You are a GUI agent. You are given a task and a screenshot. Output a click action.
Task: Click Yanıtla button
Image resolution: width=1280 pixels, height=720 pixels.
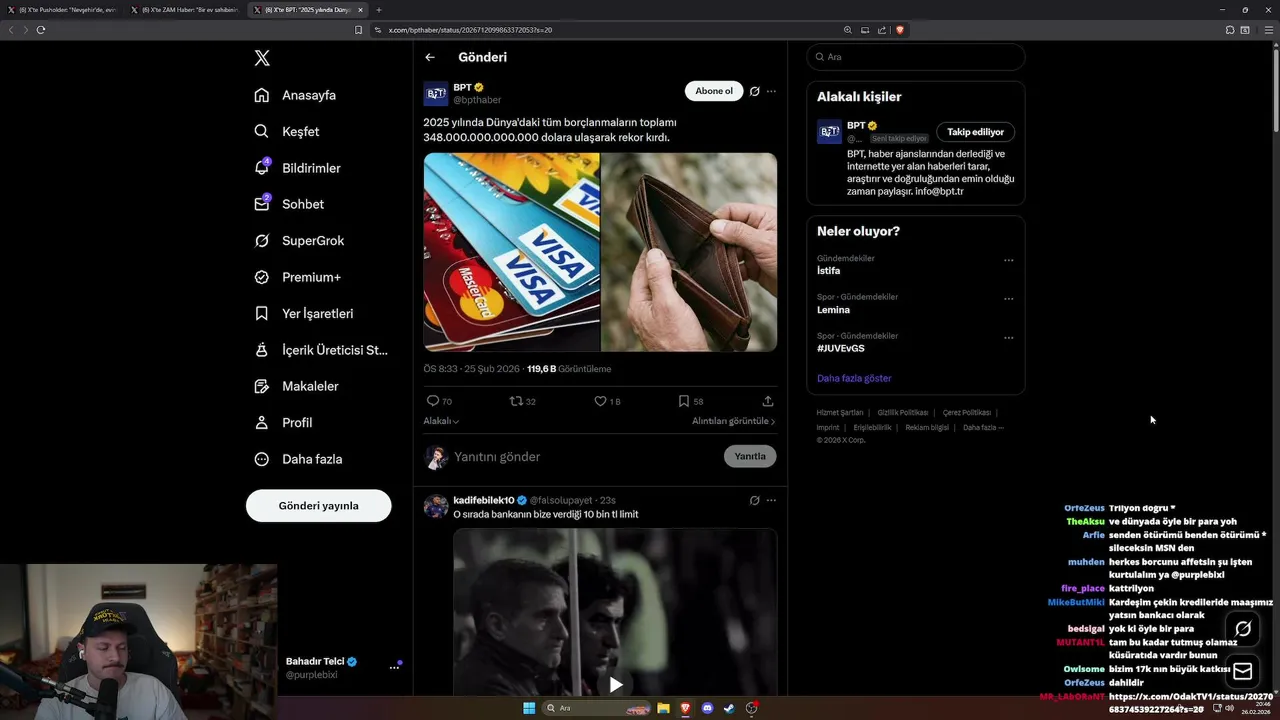point(750,456)
